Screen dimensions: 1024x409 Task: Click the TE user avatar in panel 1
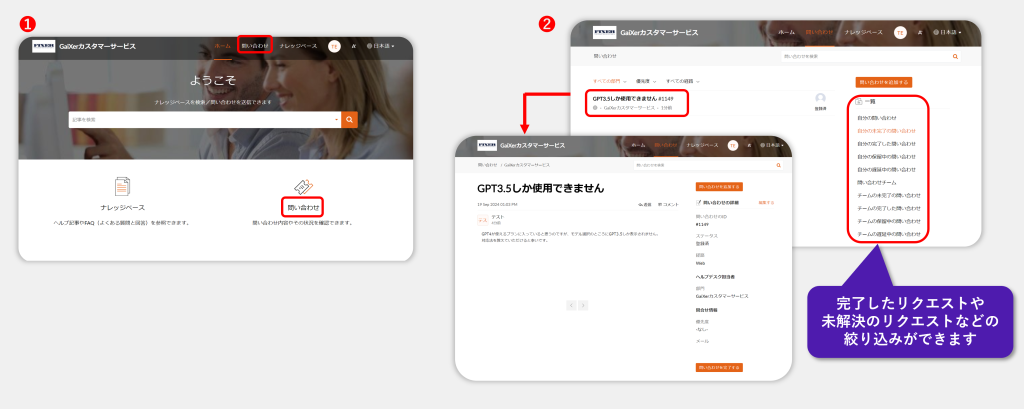click(x=334, y=46)
